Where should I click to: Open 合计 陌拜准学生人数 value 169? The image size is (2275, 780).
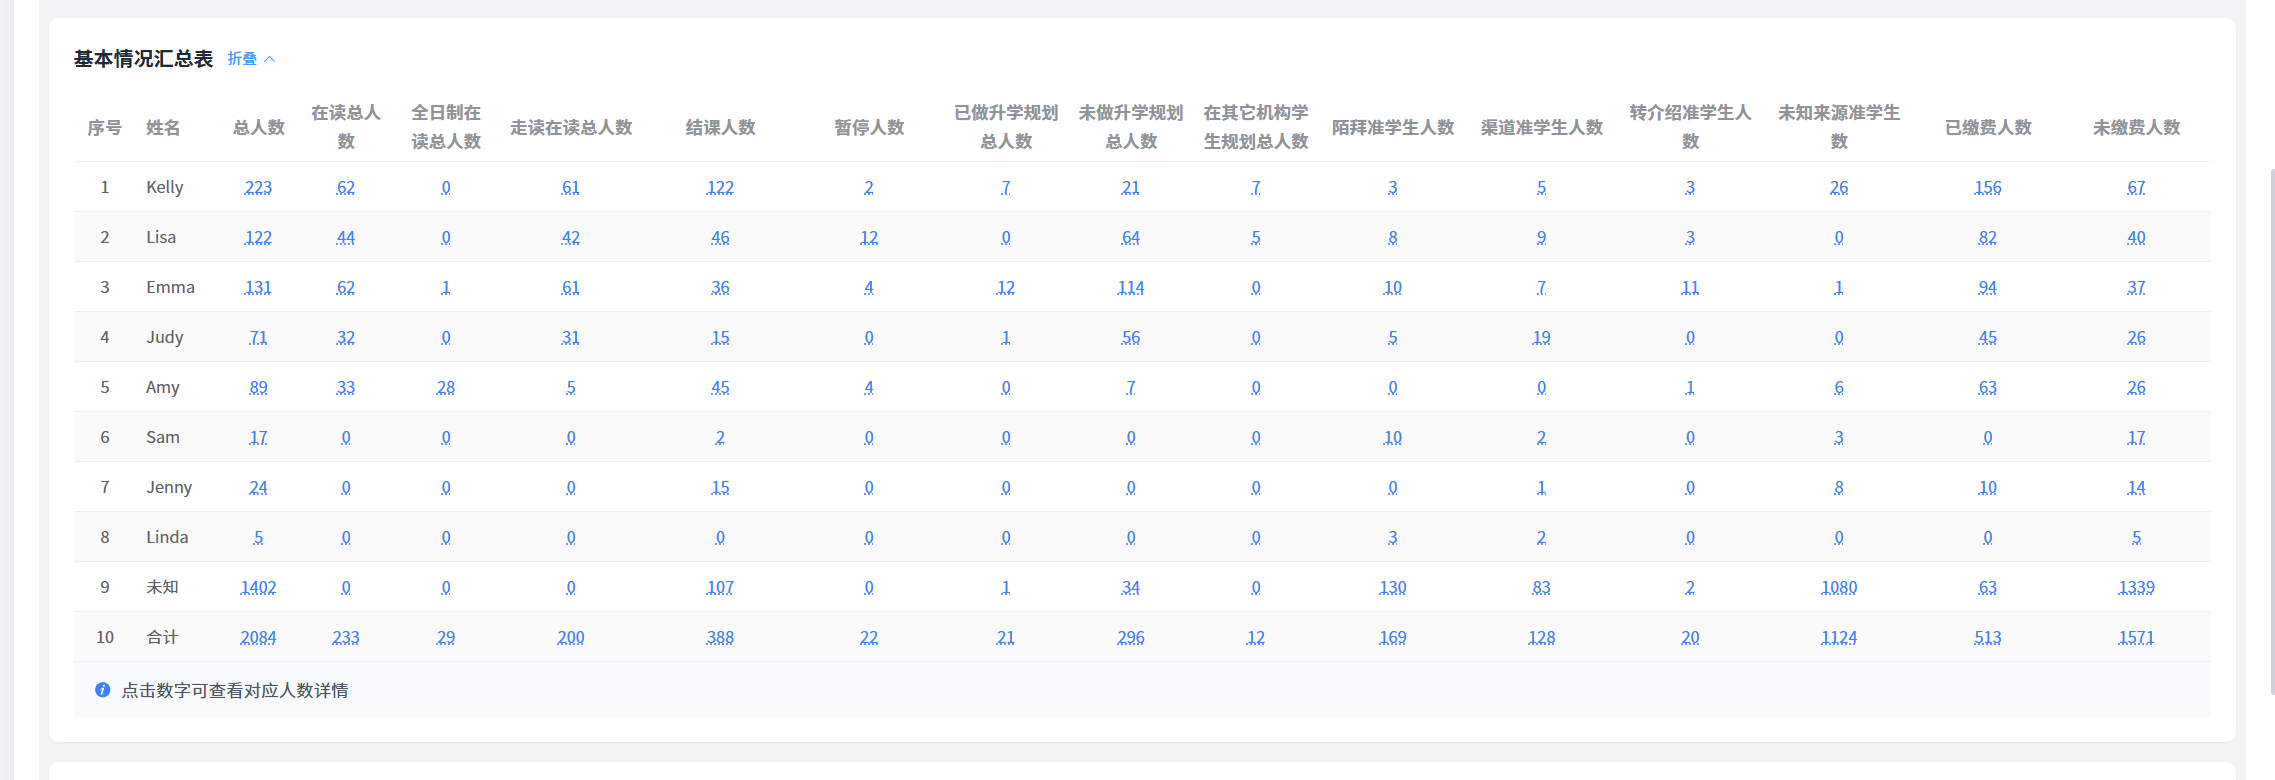point(1393,637)
